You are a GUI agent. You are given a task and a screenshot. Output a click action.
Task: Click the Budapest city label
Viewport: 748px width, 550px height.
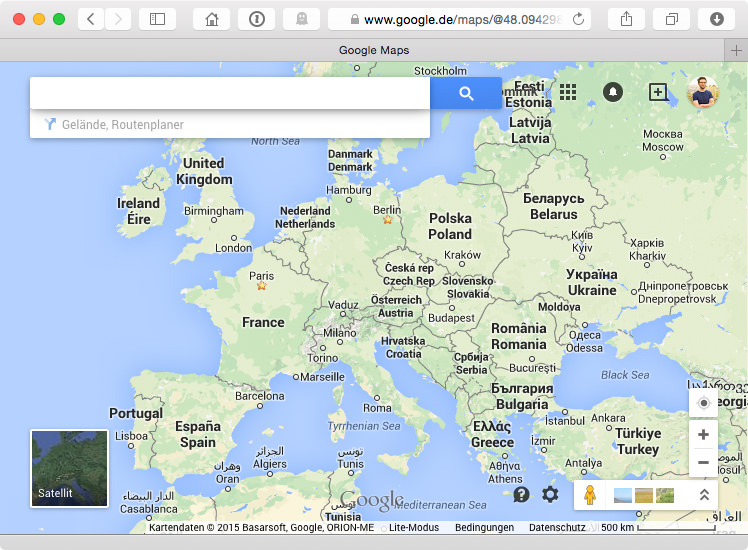(451, 318)
